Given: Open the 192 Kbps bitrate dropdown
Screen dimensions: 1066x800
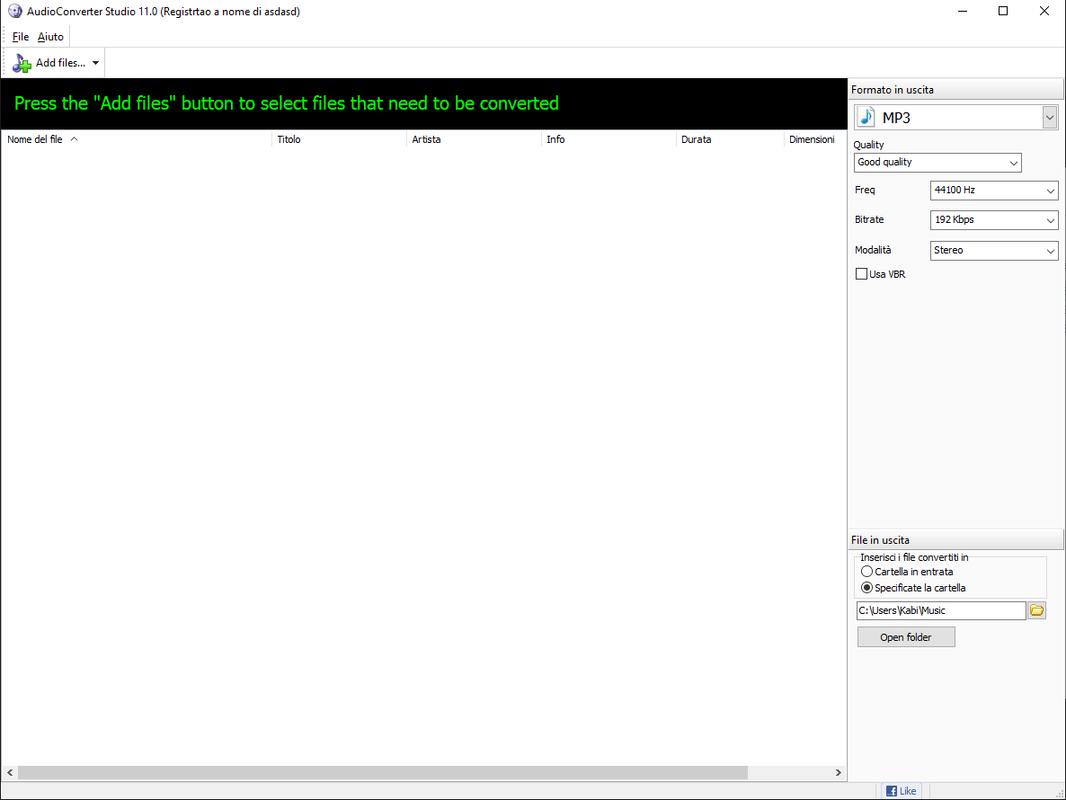Looking at the screenshot, I should click(x=994, y=220).
